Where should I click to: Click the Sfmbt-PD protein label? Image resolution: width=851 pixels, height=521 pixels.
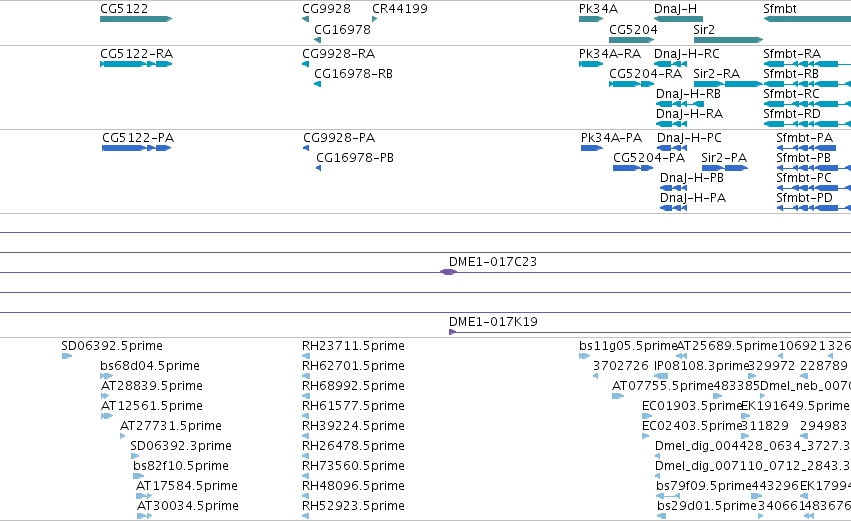804,198
